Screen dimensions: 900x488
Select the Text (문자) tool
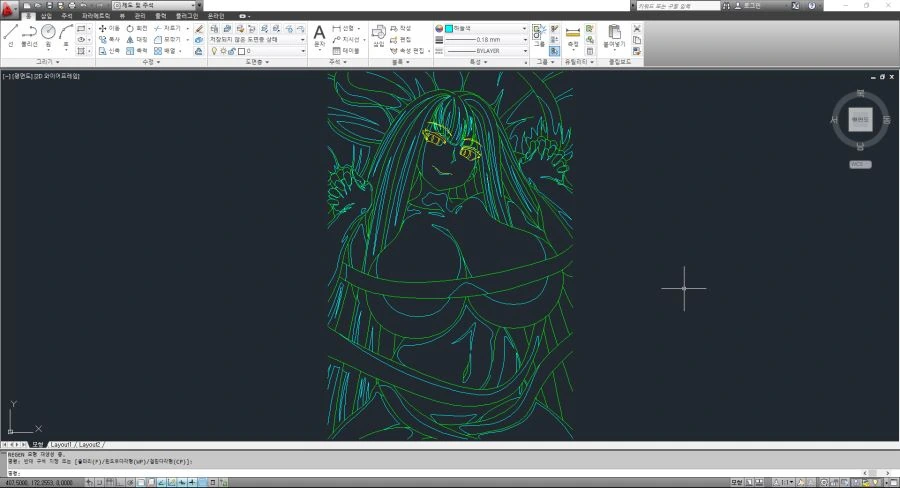pos(319,36)
